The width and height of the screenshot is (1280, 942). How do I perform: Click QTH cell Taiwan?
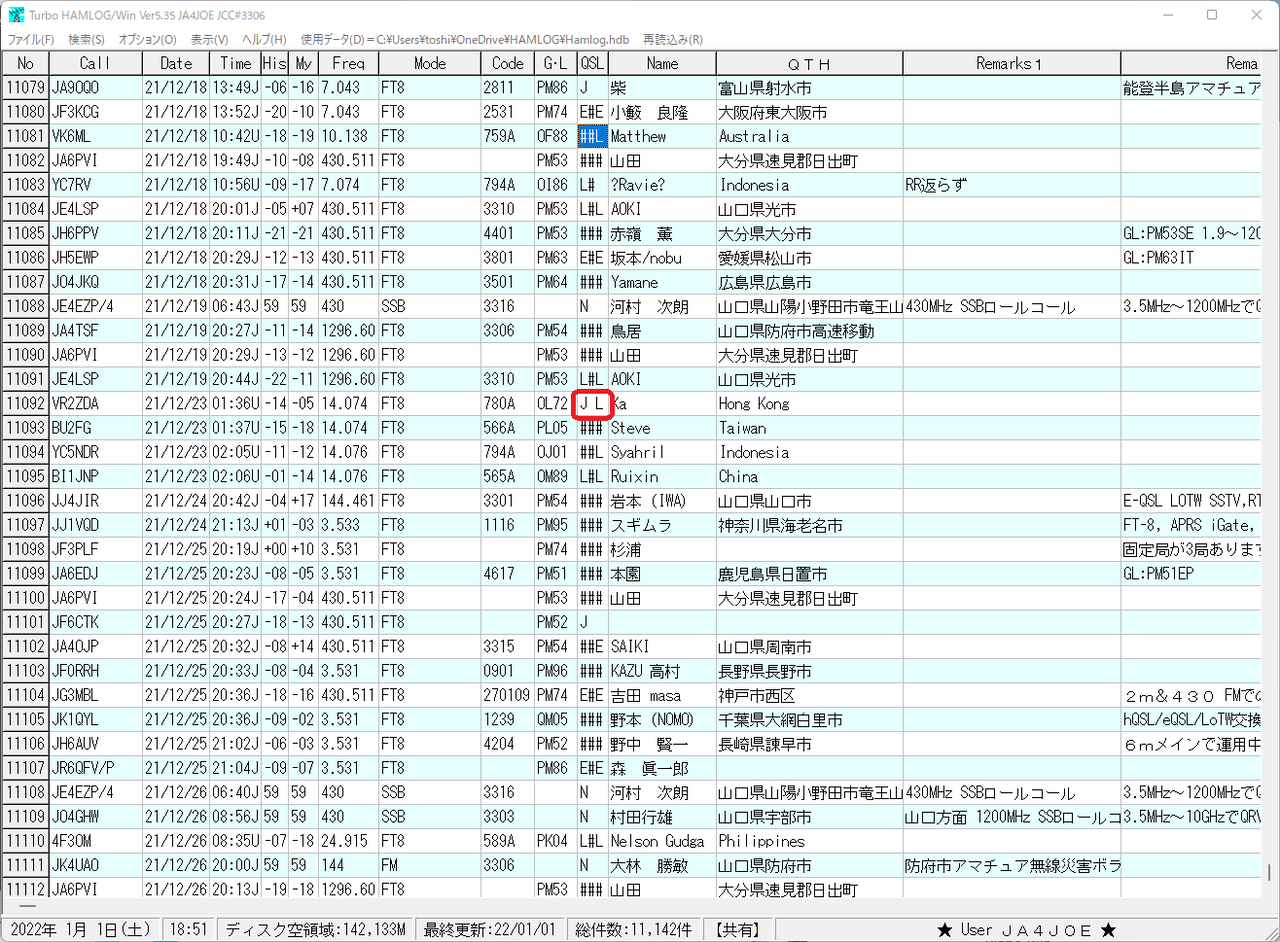742,428
